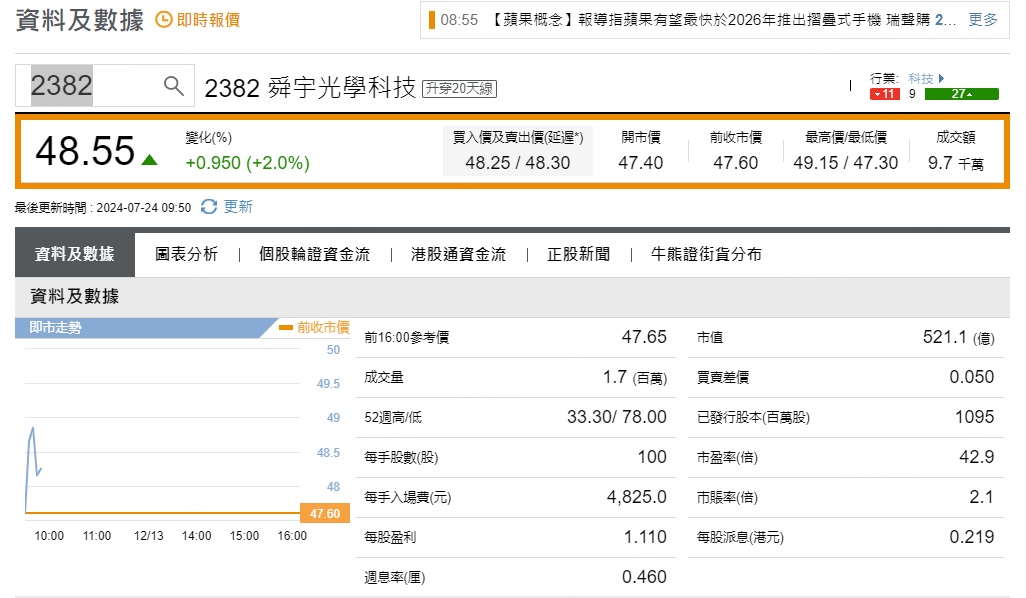
Task: Click 前收市價 value 47.60 in the quote bar
Action: pyautogui.click(x=735, y=163)
